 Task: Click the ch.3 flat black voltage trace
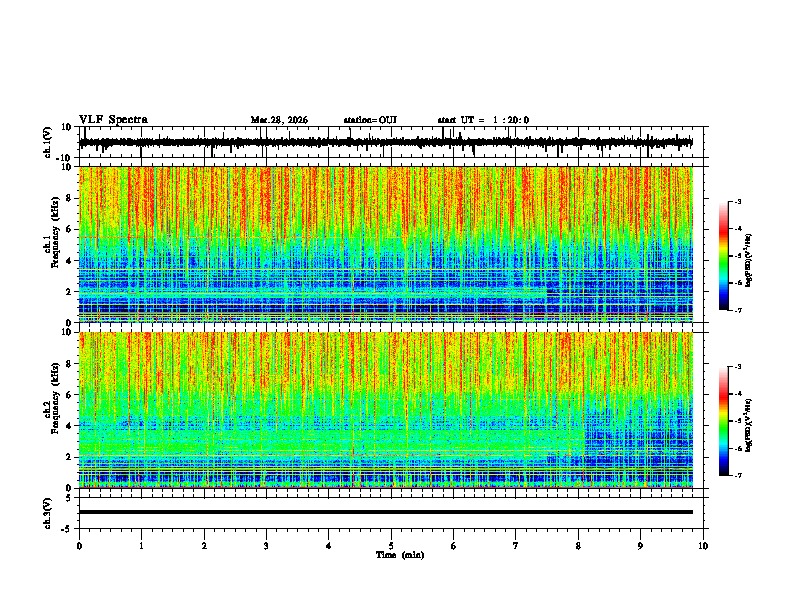pos(385,512)
